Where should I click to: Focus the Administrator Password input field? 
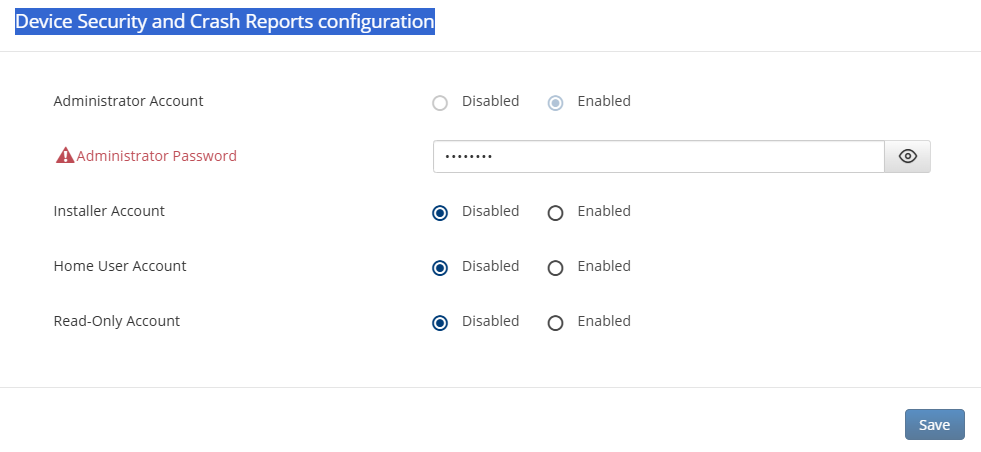[658, 156]
